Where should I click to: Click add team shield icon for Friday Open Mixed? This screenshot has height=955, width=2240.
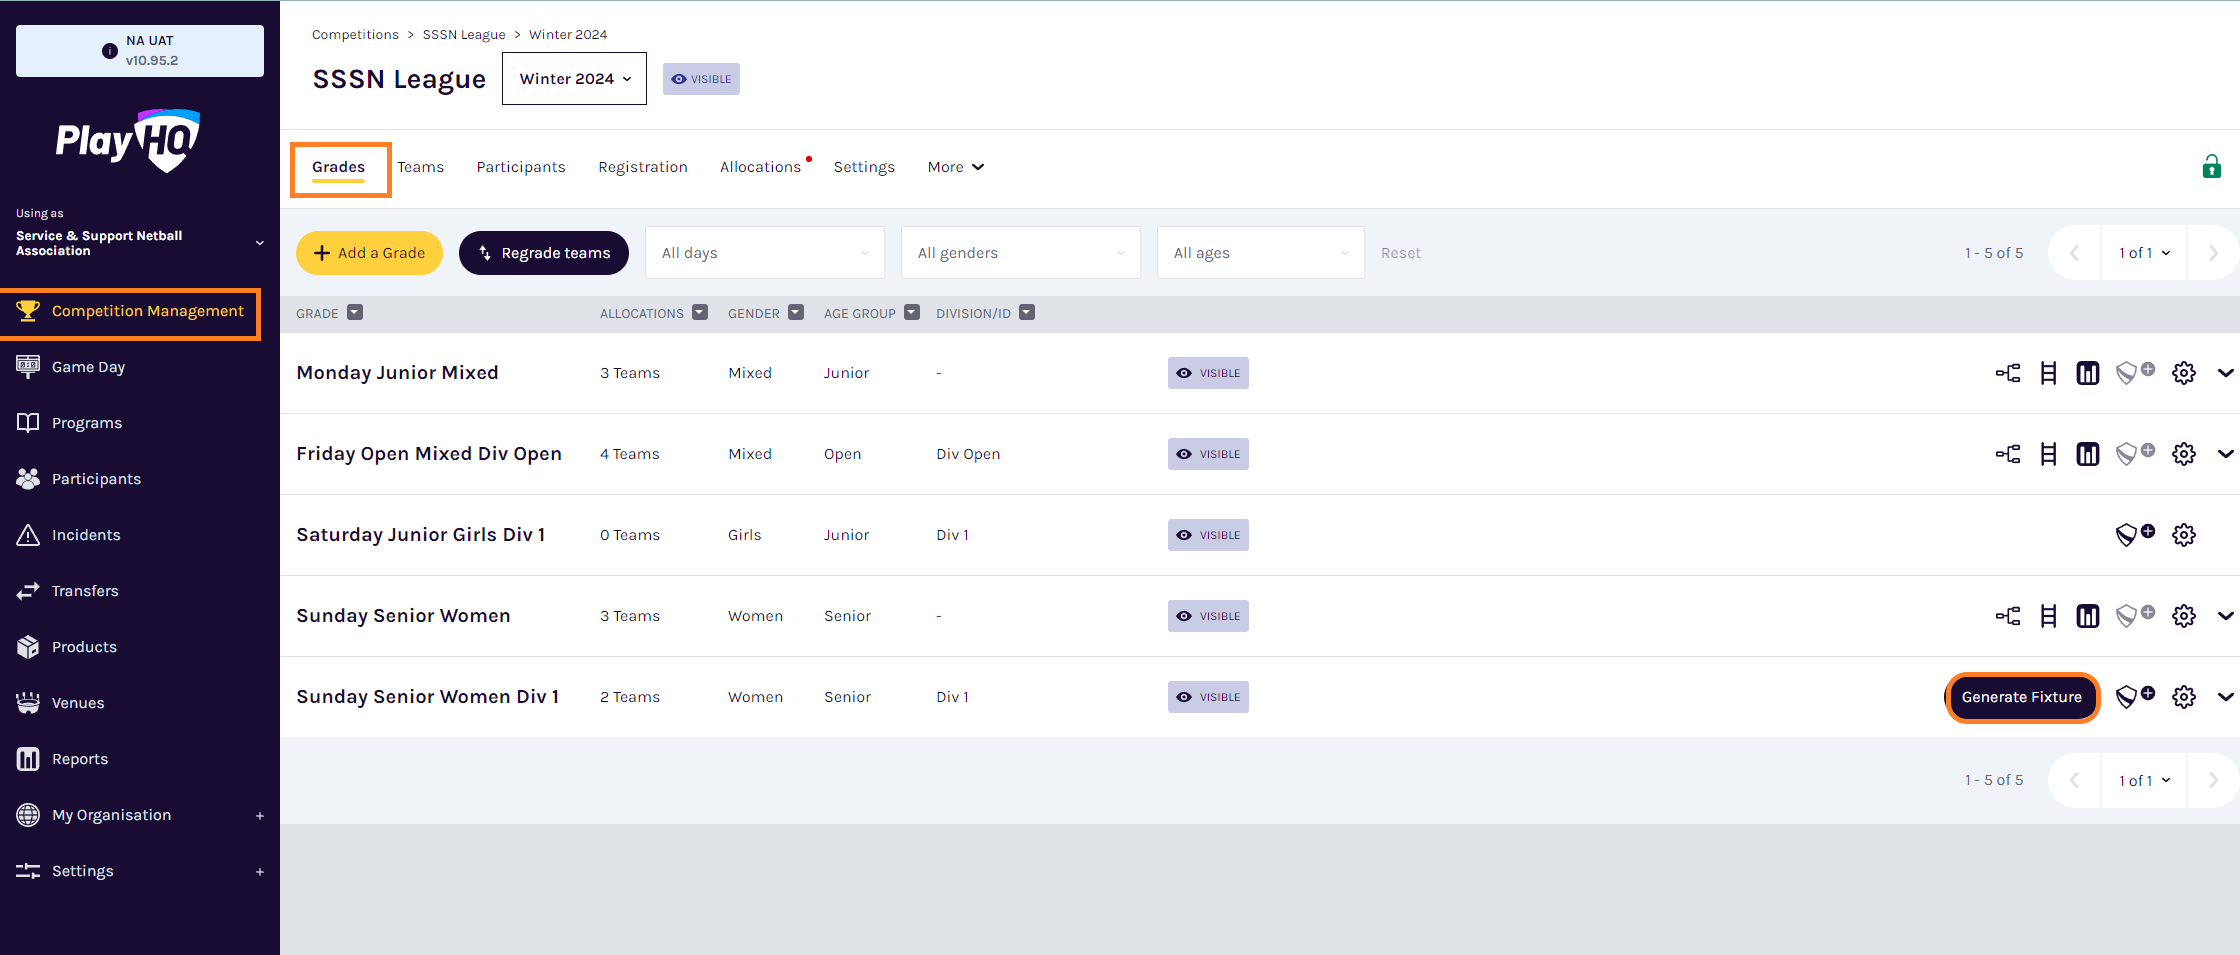pyautogui.click(x=2135, y=454)
